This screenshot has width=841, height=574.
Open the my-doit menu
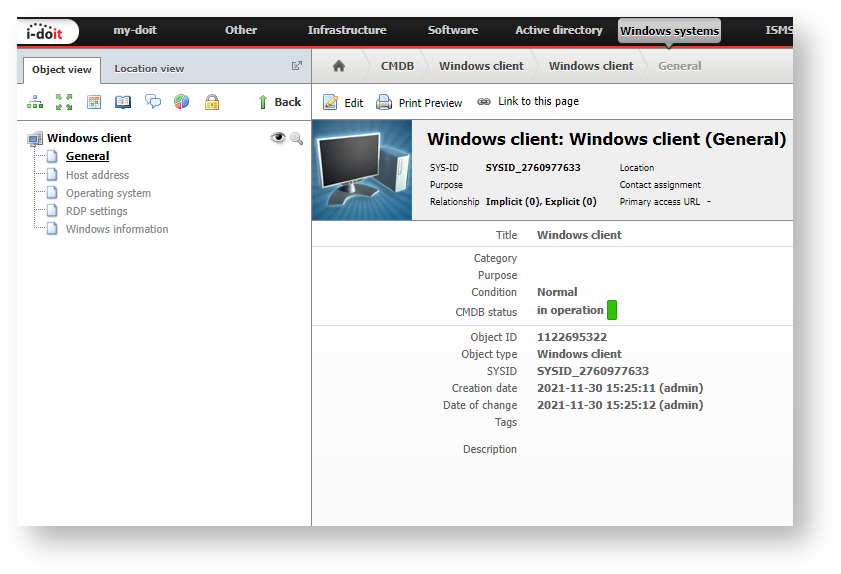tap(135, 30)
